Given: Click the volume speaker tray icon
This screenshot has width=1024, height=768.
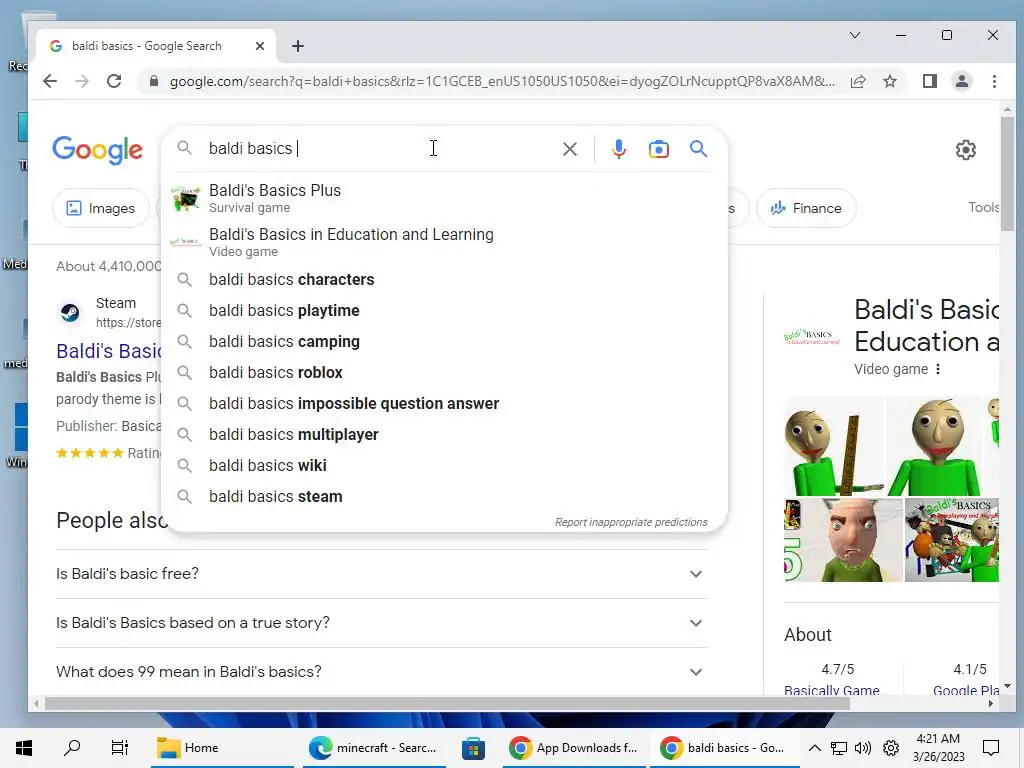Looking at the screenshot, I should pyautogui.click(x=863, y=748).
